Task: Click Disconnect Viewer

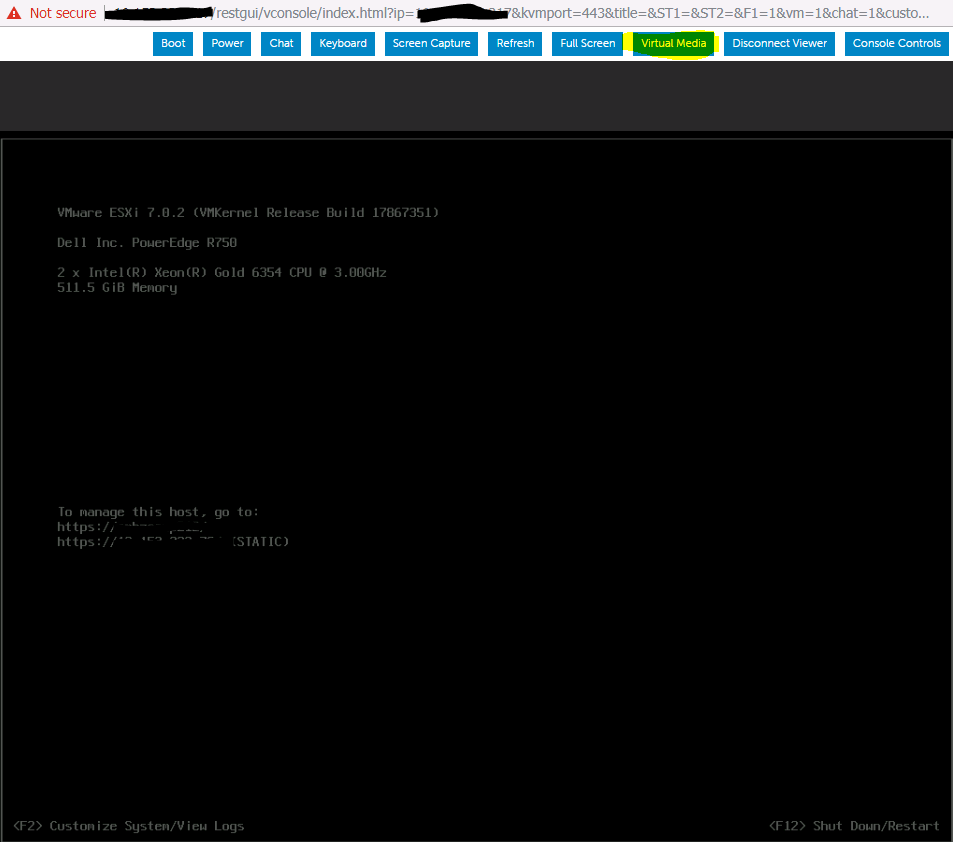Action: (779, 43)
